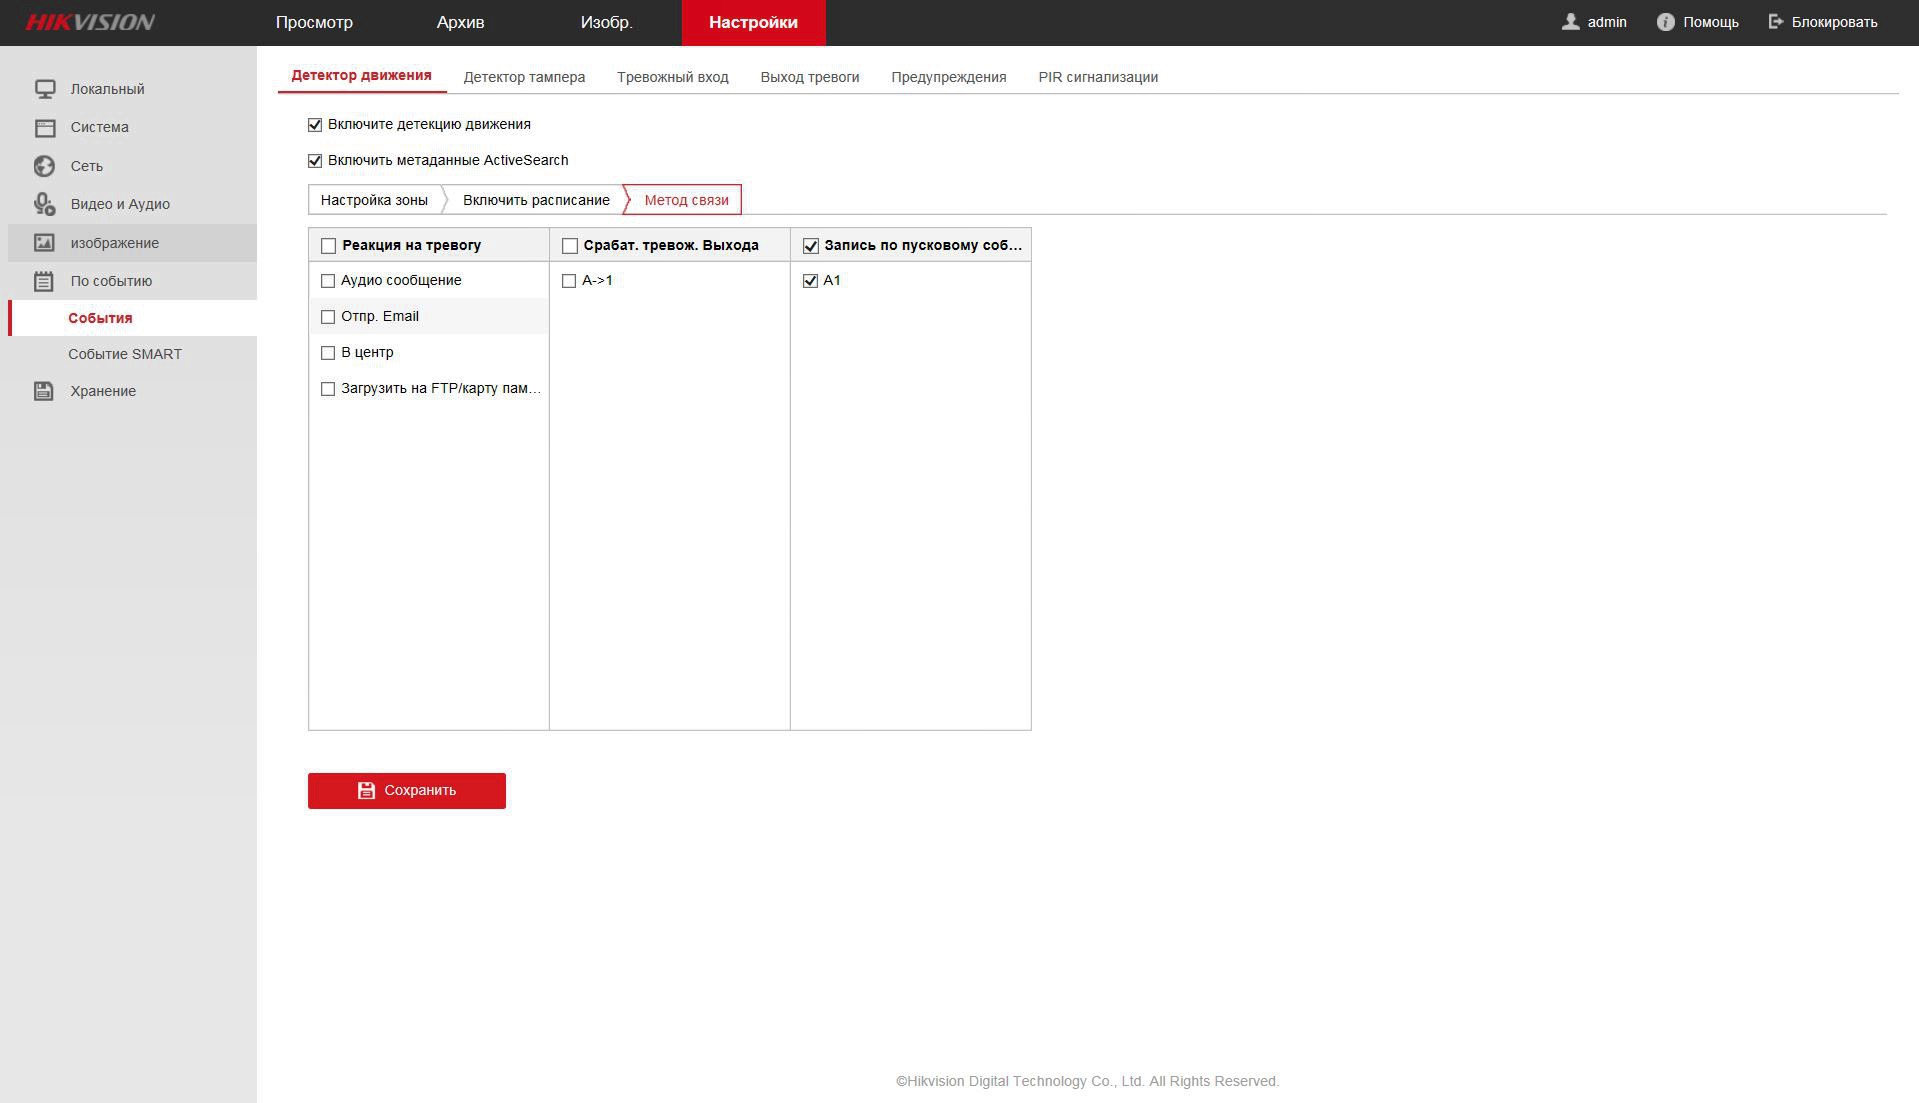
Task: Click the admin account link
Action: [1607, 22]
